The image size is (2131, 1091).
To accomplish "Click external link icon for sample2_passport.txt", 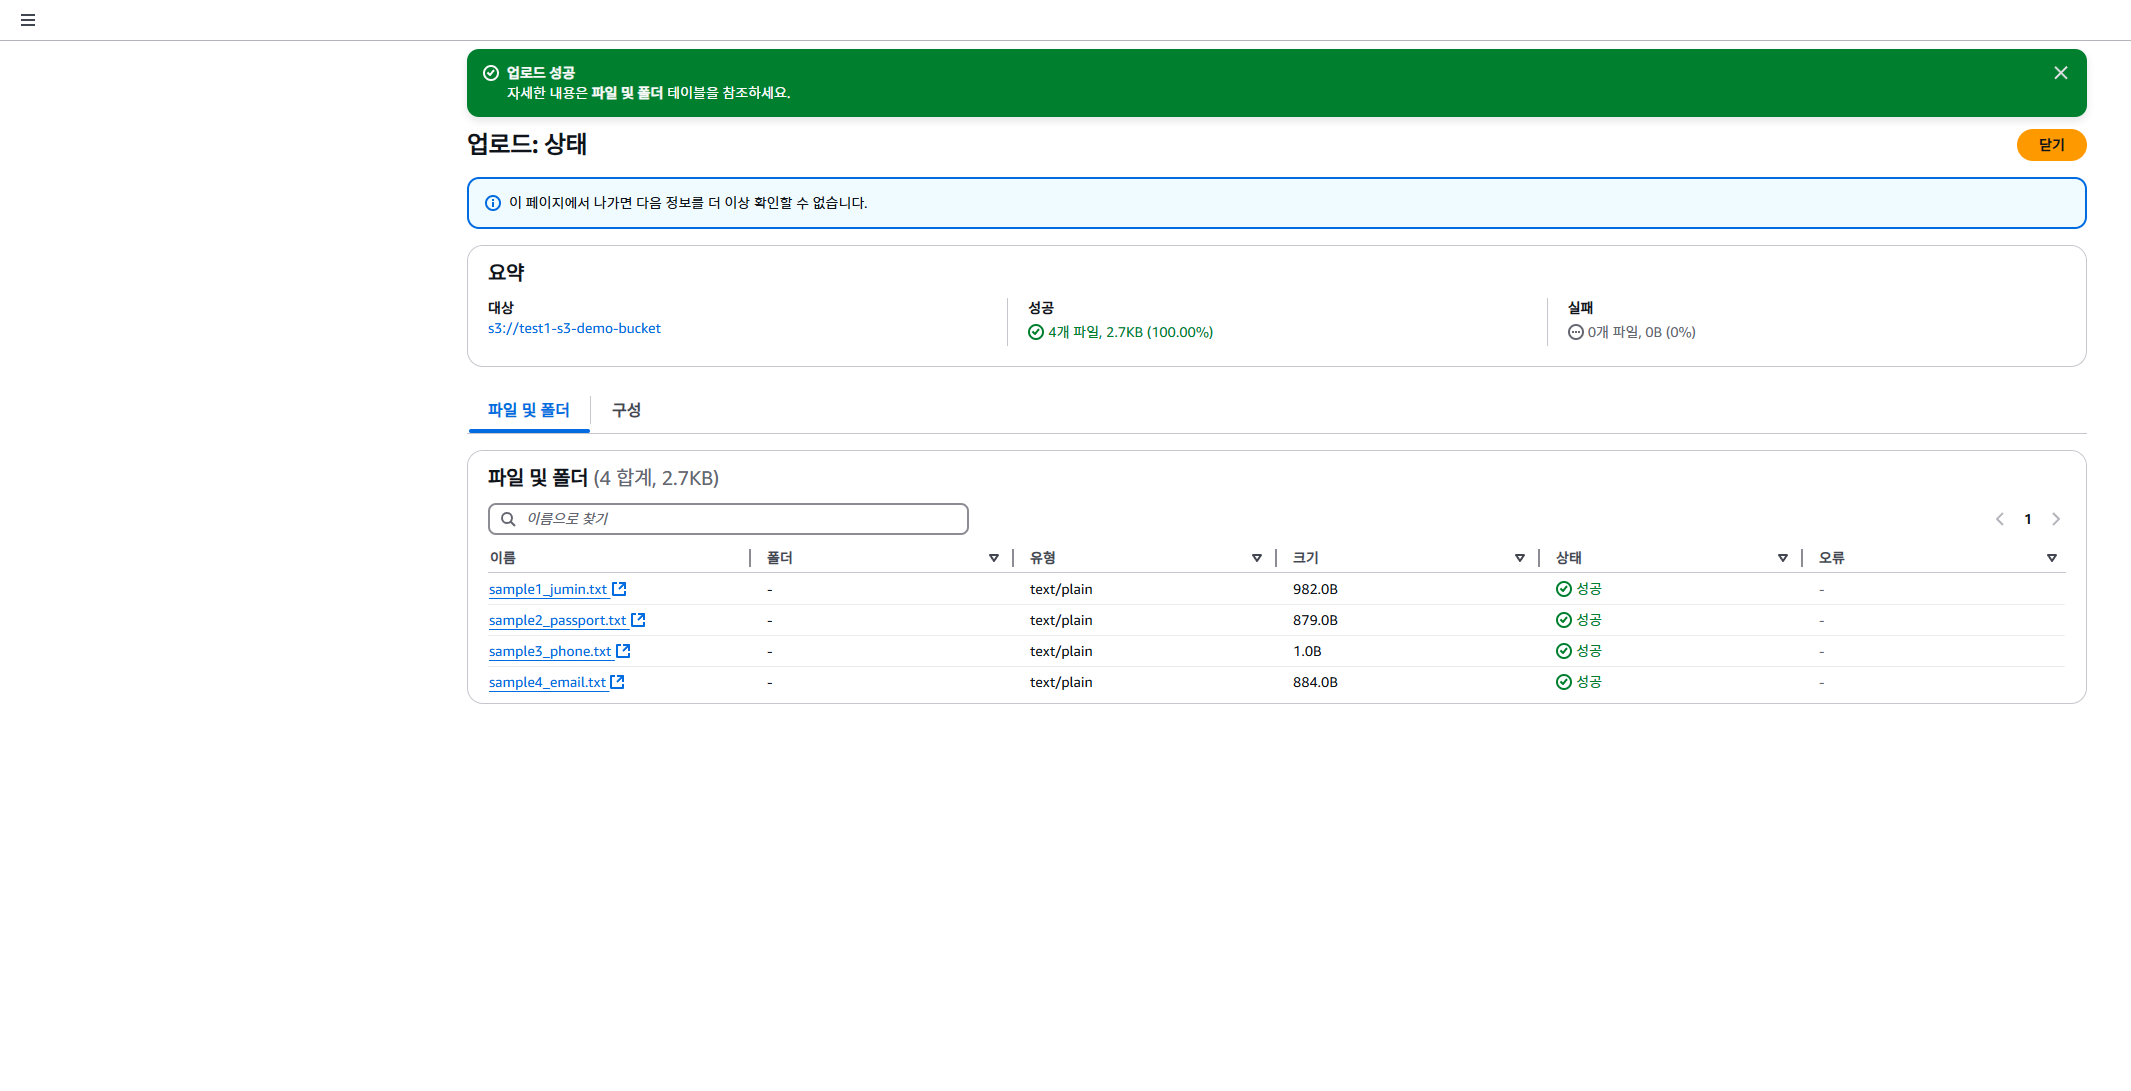I will (x=638, y=620).
